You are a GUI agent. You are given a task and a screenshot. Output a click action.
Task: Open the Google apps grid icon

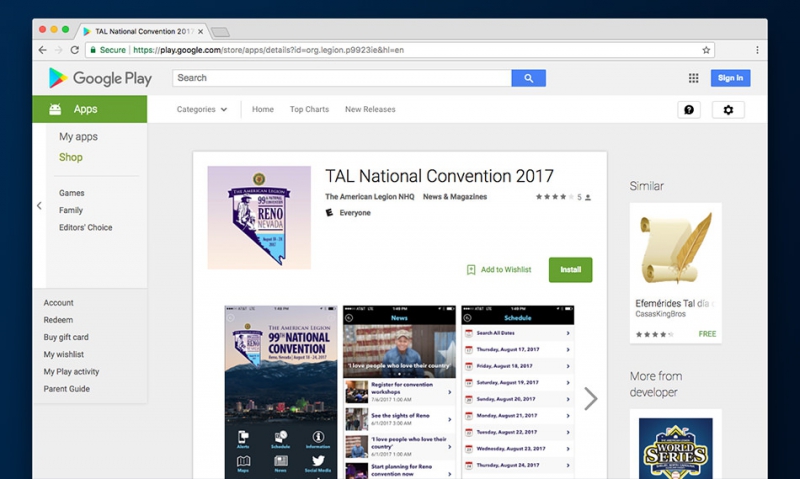point(693,78)
